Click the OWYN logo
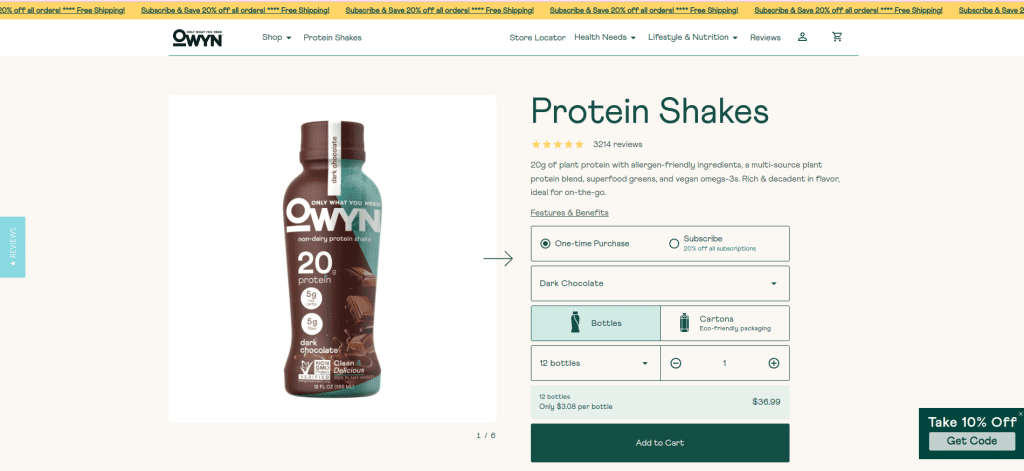Image resolution: width=1024 pixels, height=471 pixels. (x=197, y=38)
